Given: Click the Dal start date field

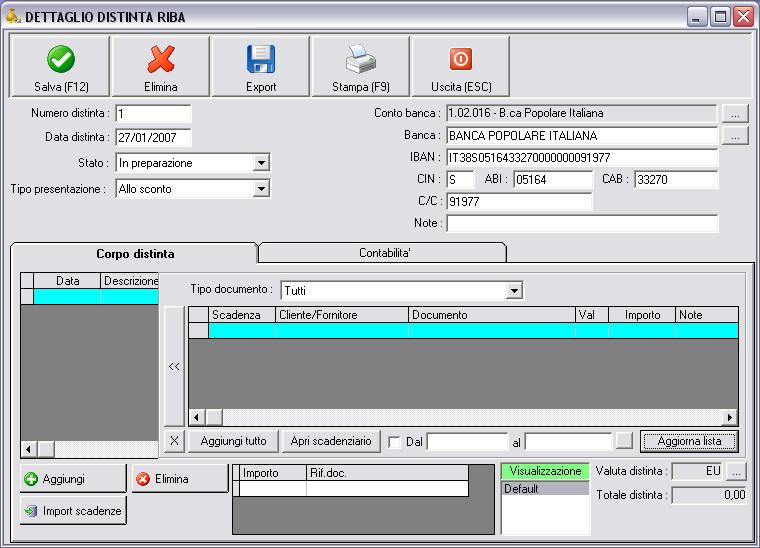Looking at the screenshot, I should [x=467, y=442].
